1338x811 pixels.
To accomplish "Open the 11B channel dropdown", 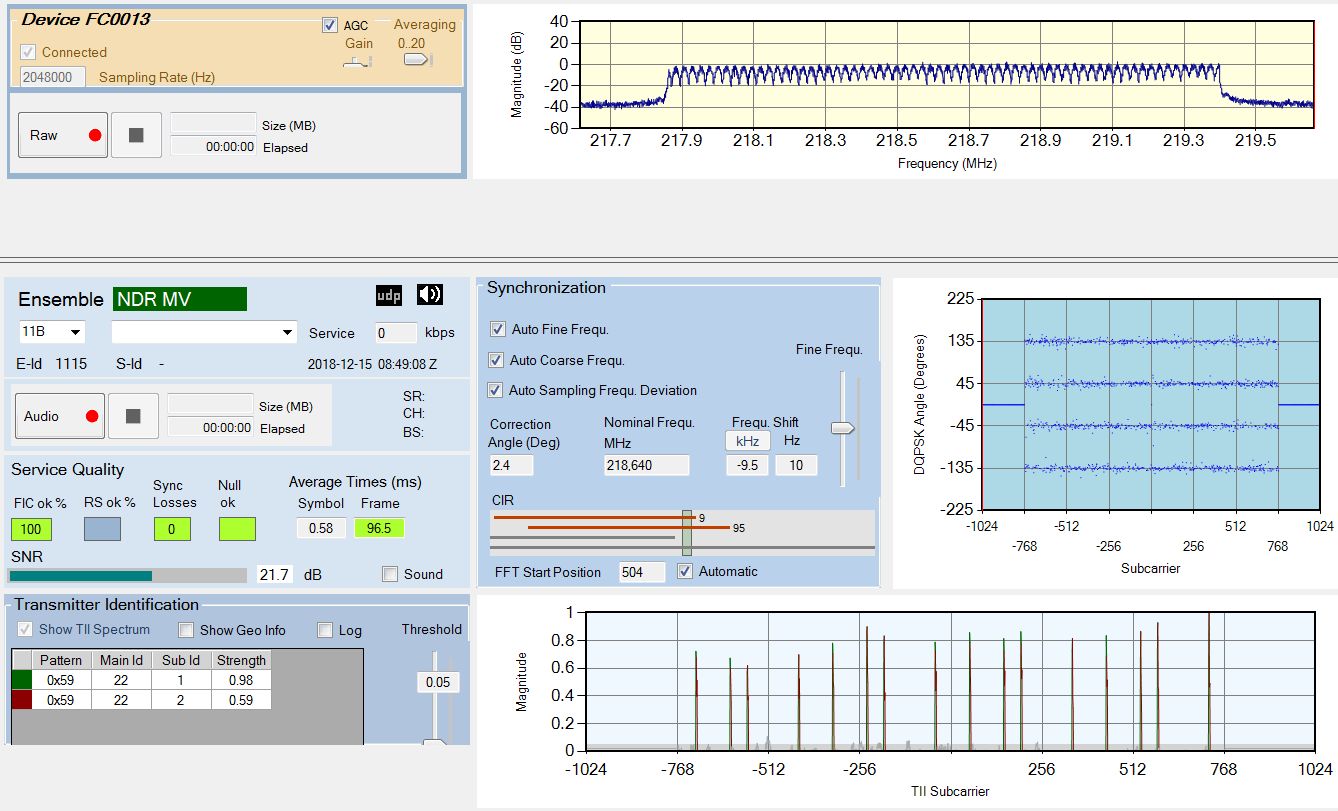I will [x=52, y=332].
